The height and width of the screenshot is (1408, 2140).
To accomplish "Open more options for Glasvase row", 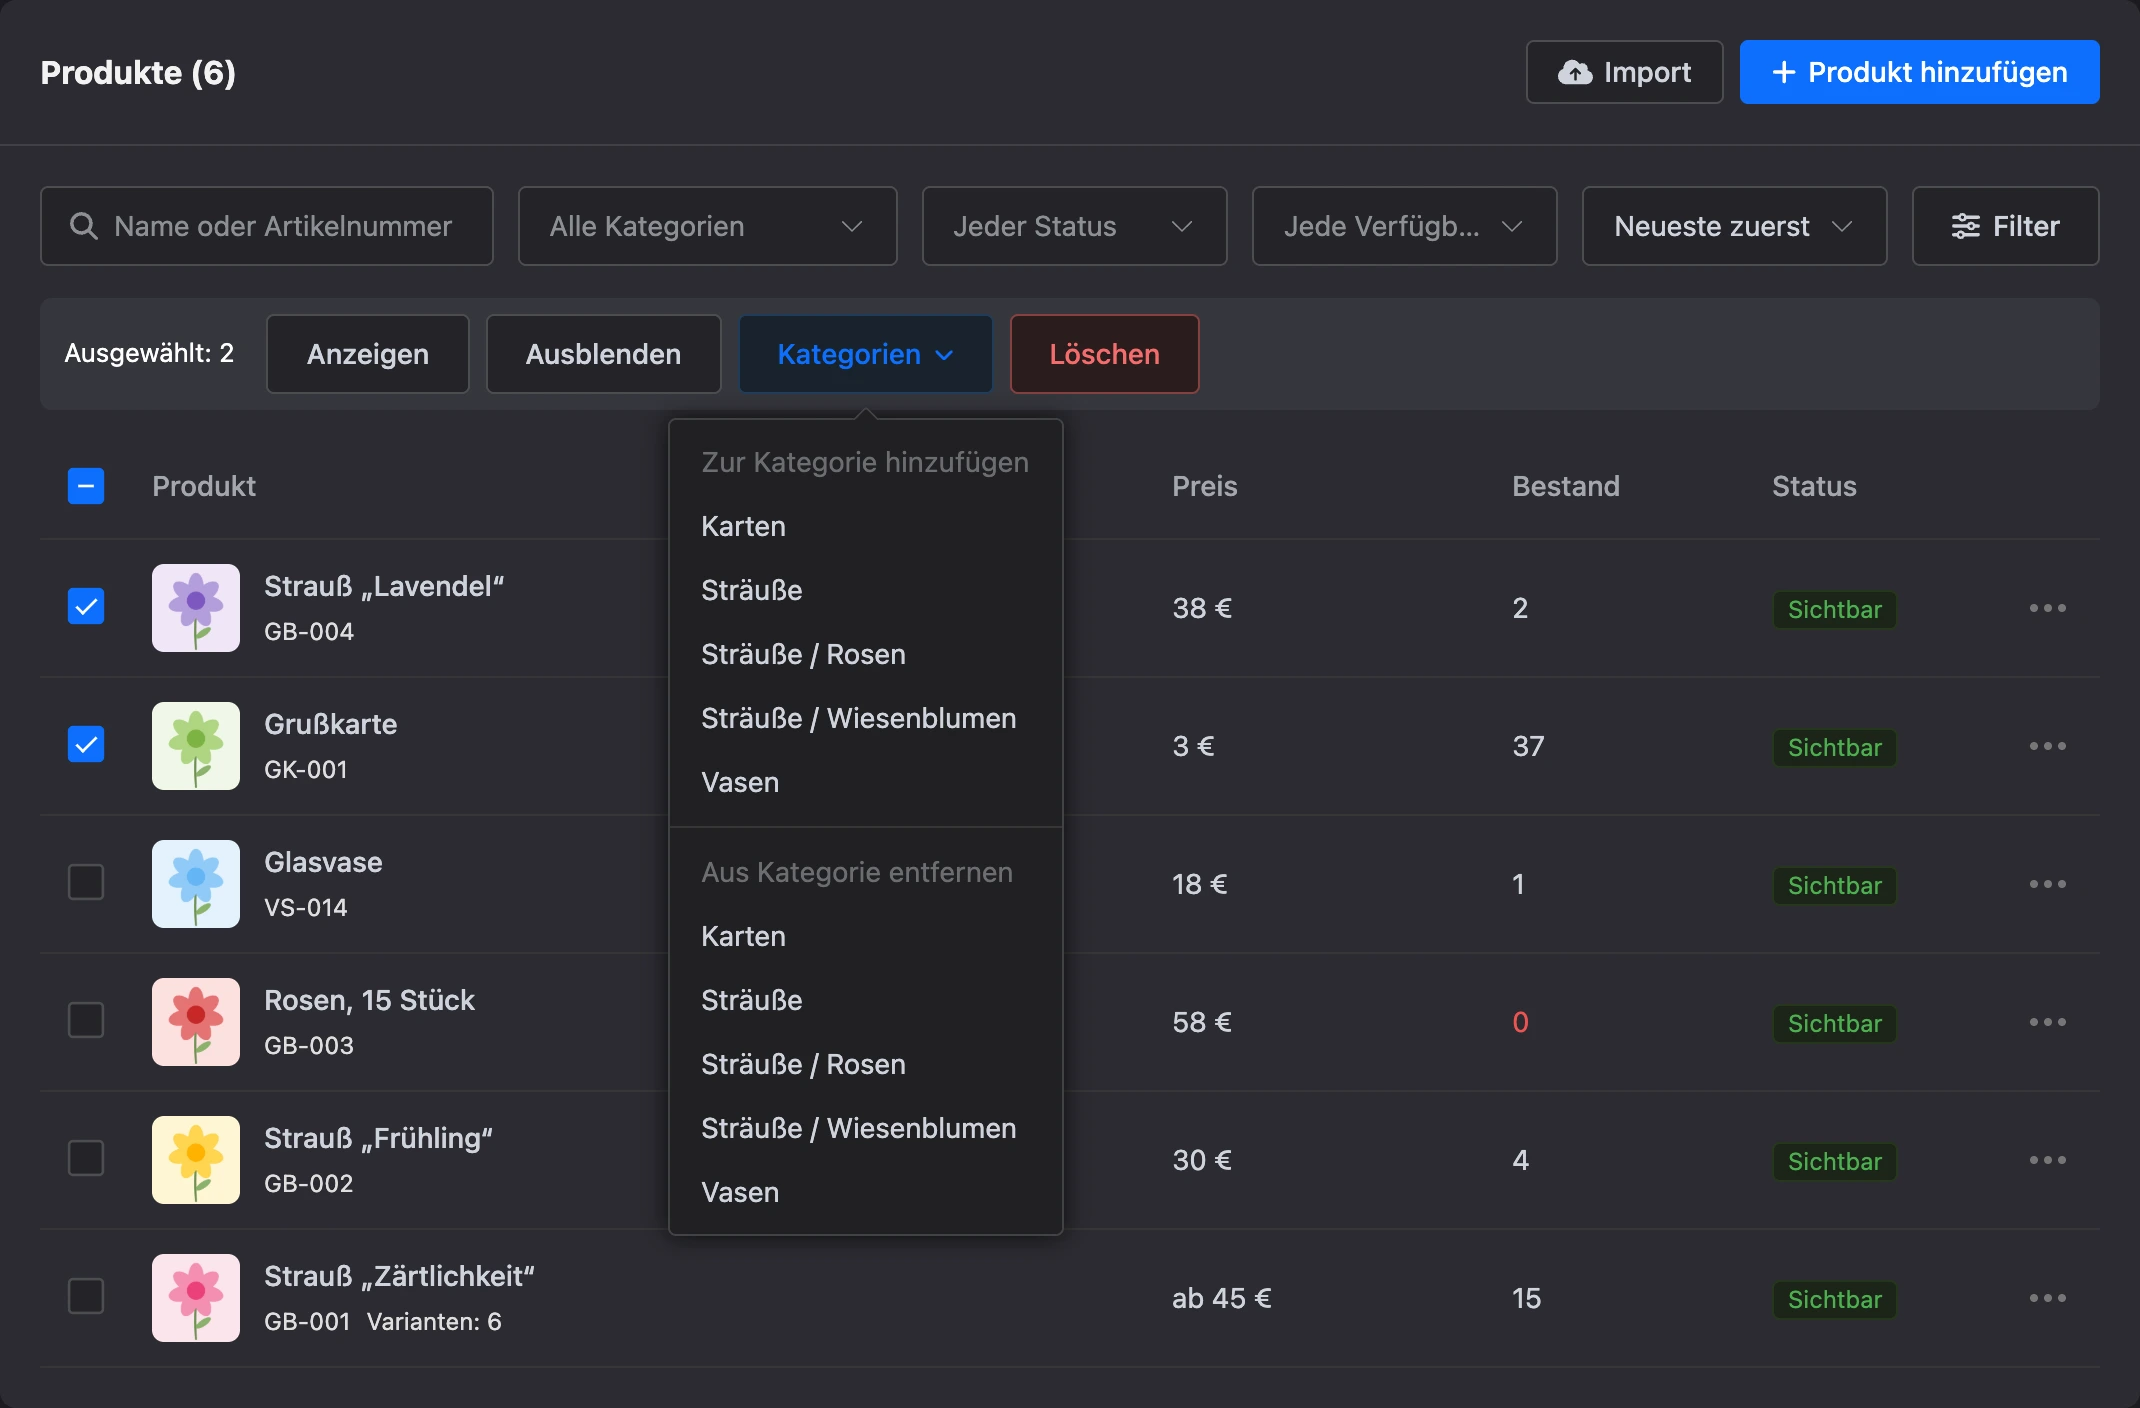I will pyautogui.click(x=2047, y=884).
